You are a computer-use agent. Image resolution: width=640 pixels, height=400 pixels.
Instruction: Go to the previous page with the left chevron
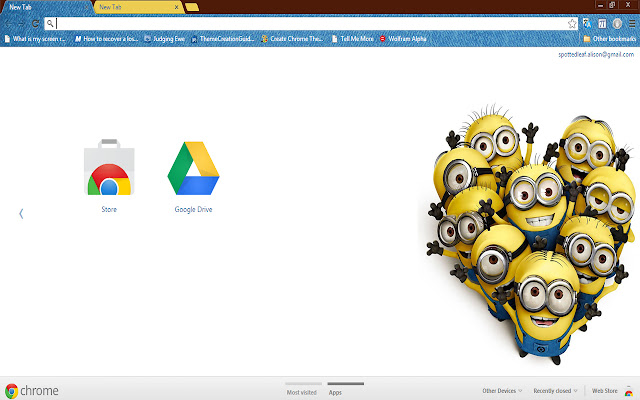click(21, 213)
